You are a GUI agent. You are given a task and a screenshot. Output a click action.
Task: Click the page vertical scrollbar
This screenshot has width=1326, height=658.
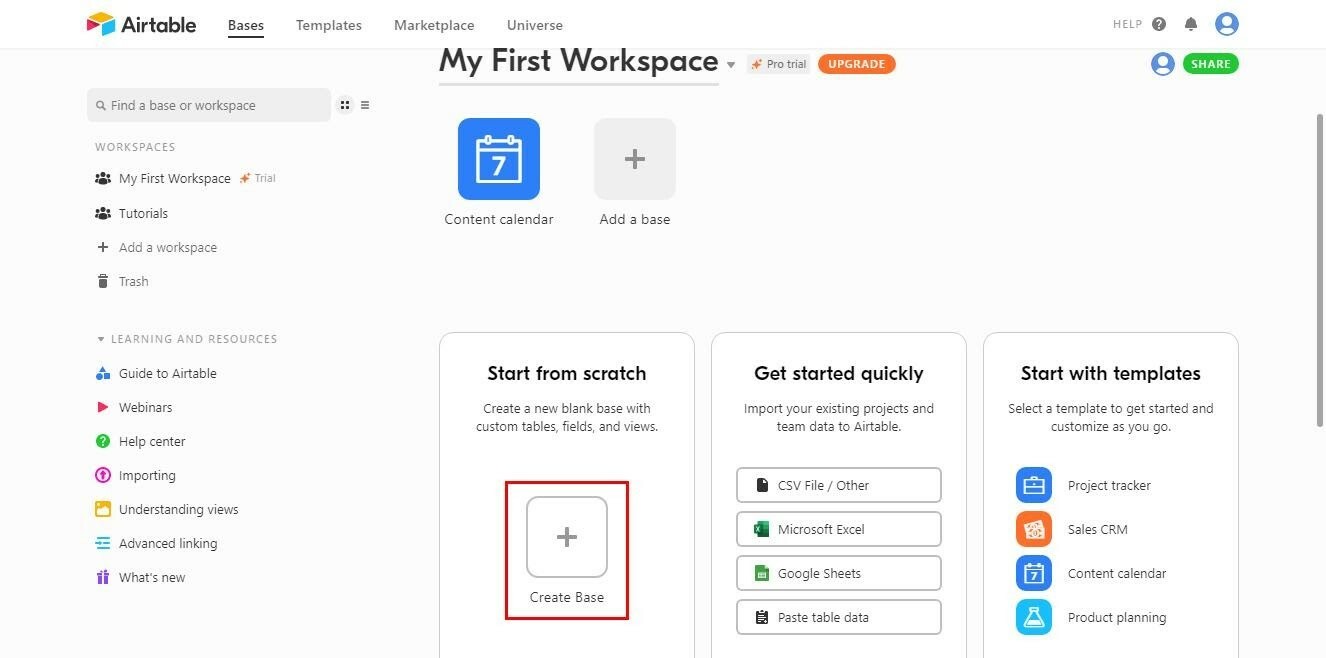1318,270
